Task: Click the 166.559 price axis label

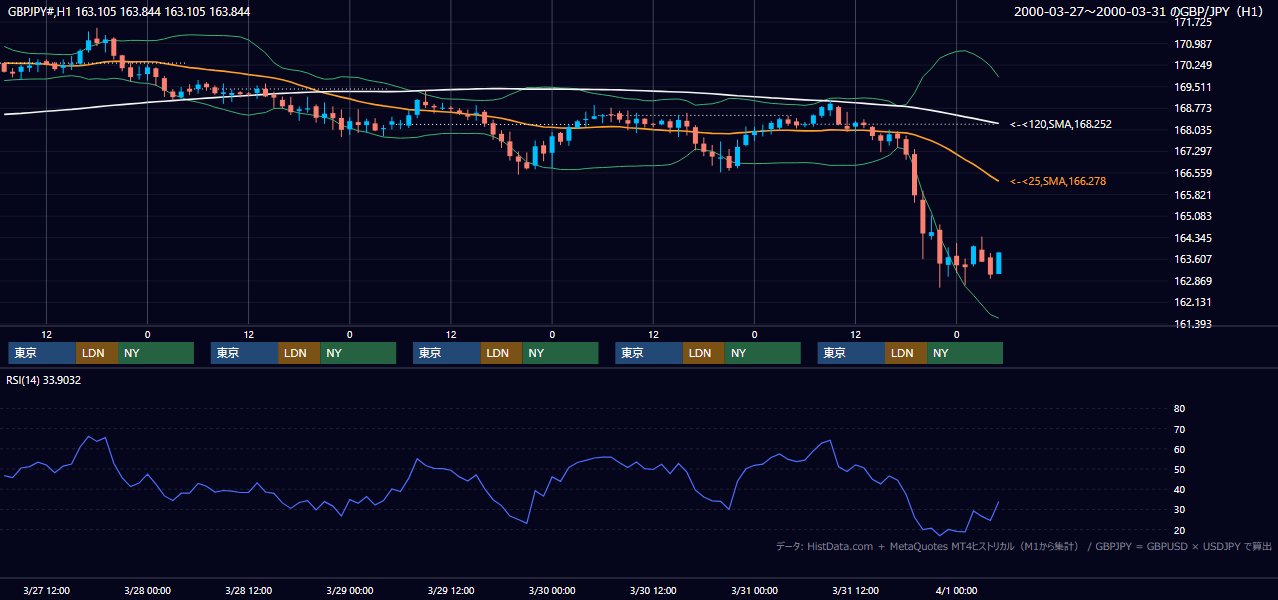Action: pos(1193,173)
